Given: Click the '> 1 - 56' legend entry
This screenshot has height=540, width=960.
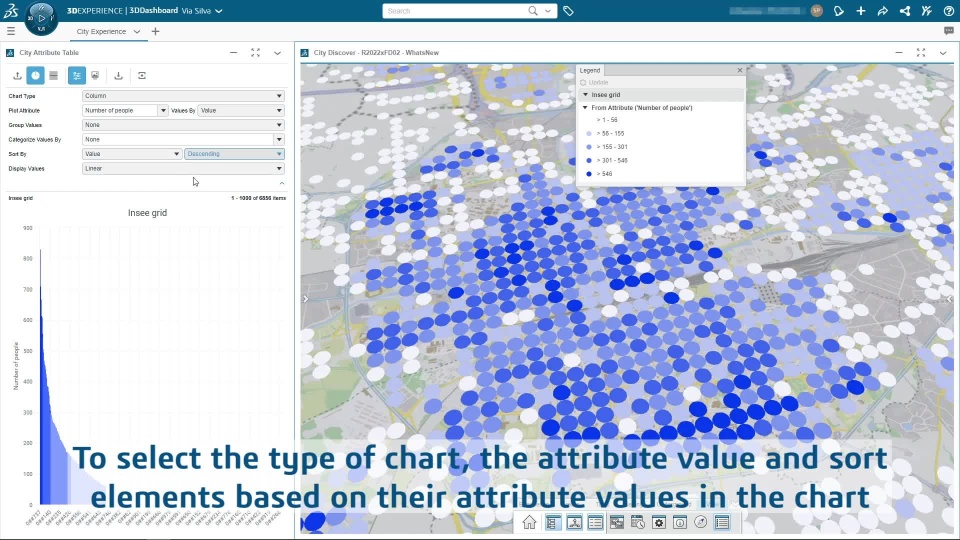Looking at the screenshot, I should (607, 120).
